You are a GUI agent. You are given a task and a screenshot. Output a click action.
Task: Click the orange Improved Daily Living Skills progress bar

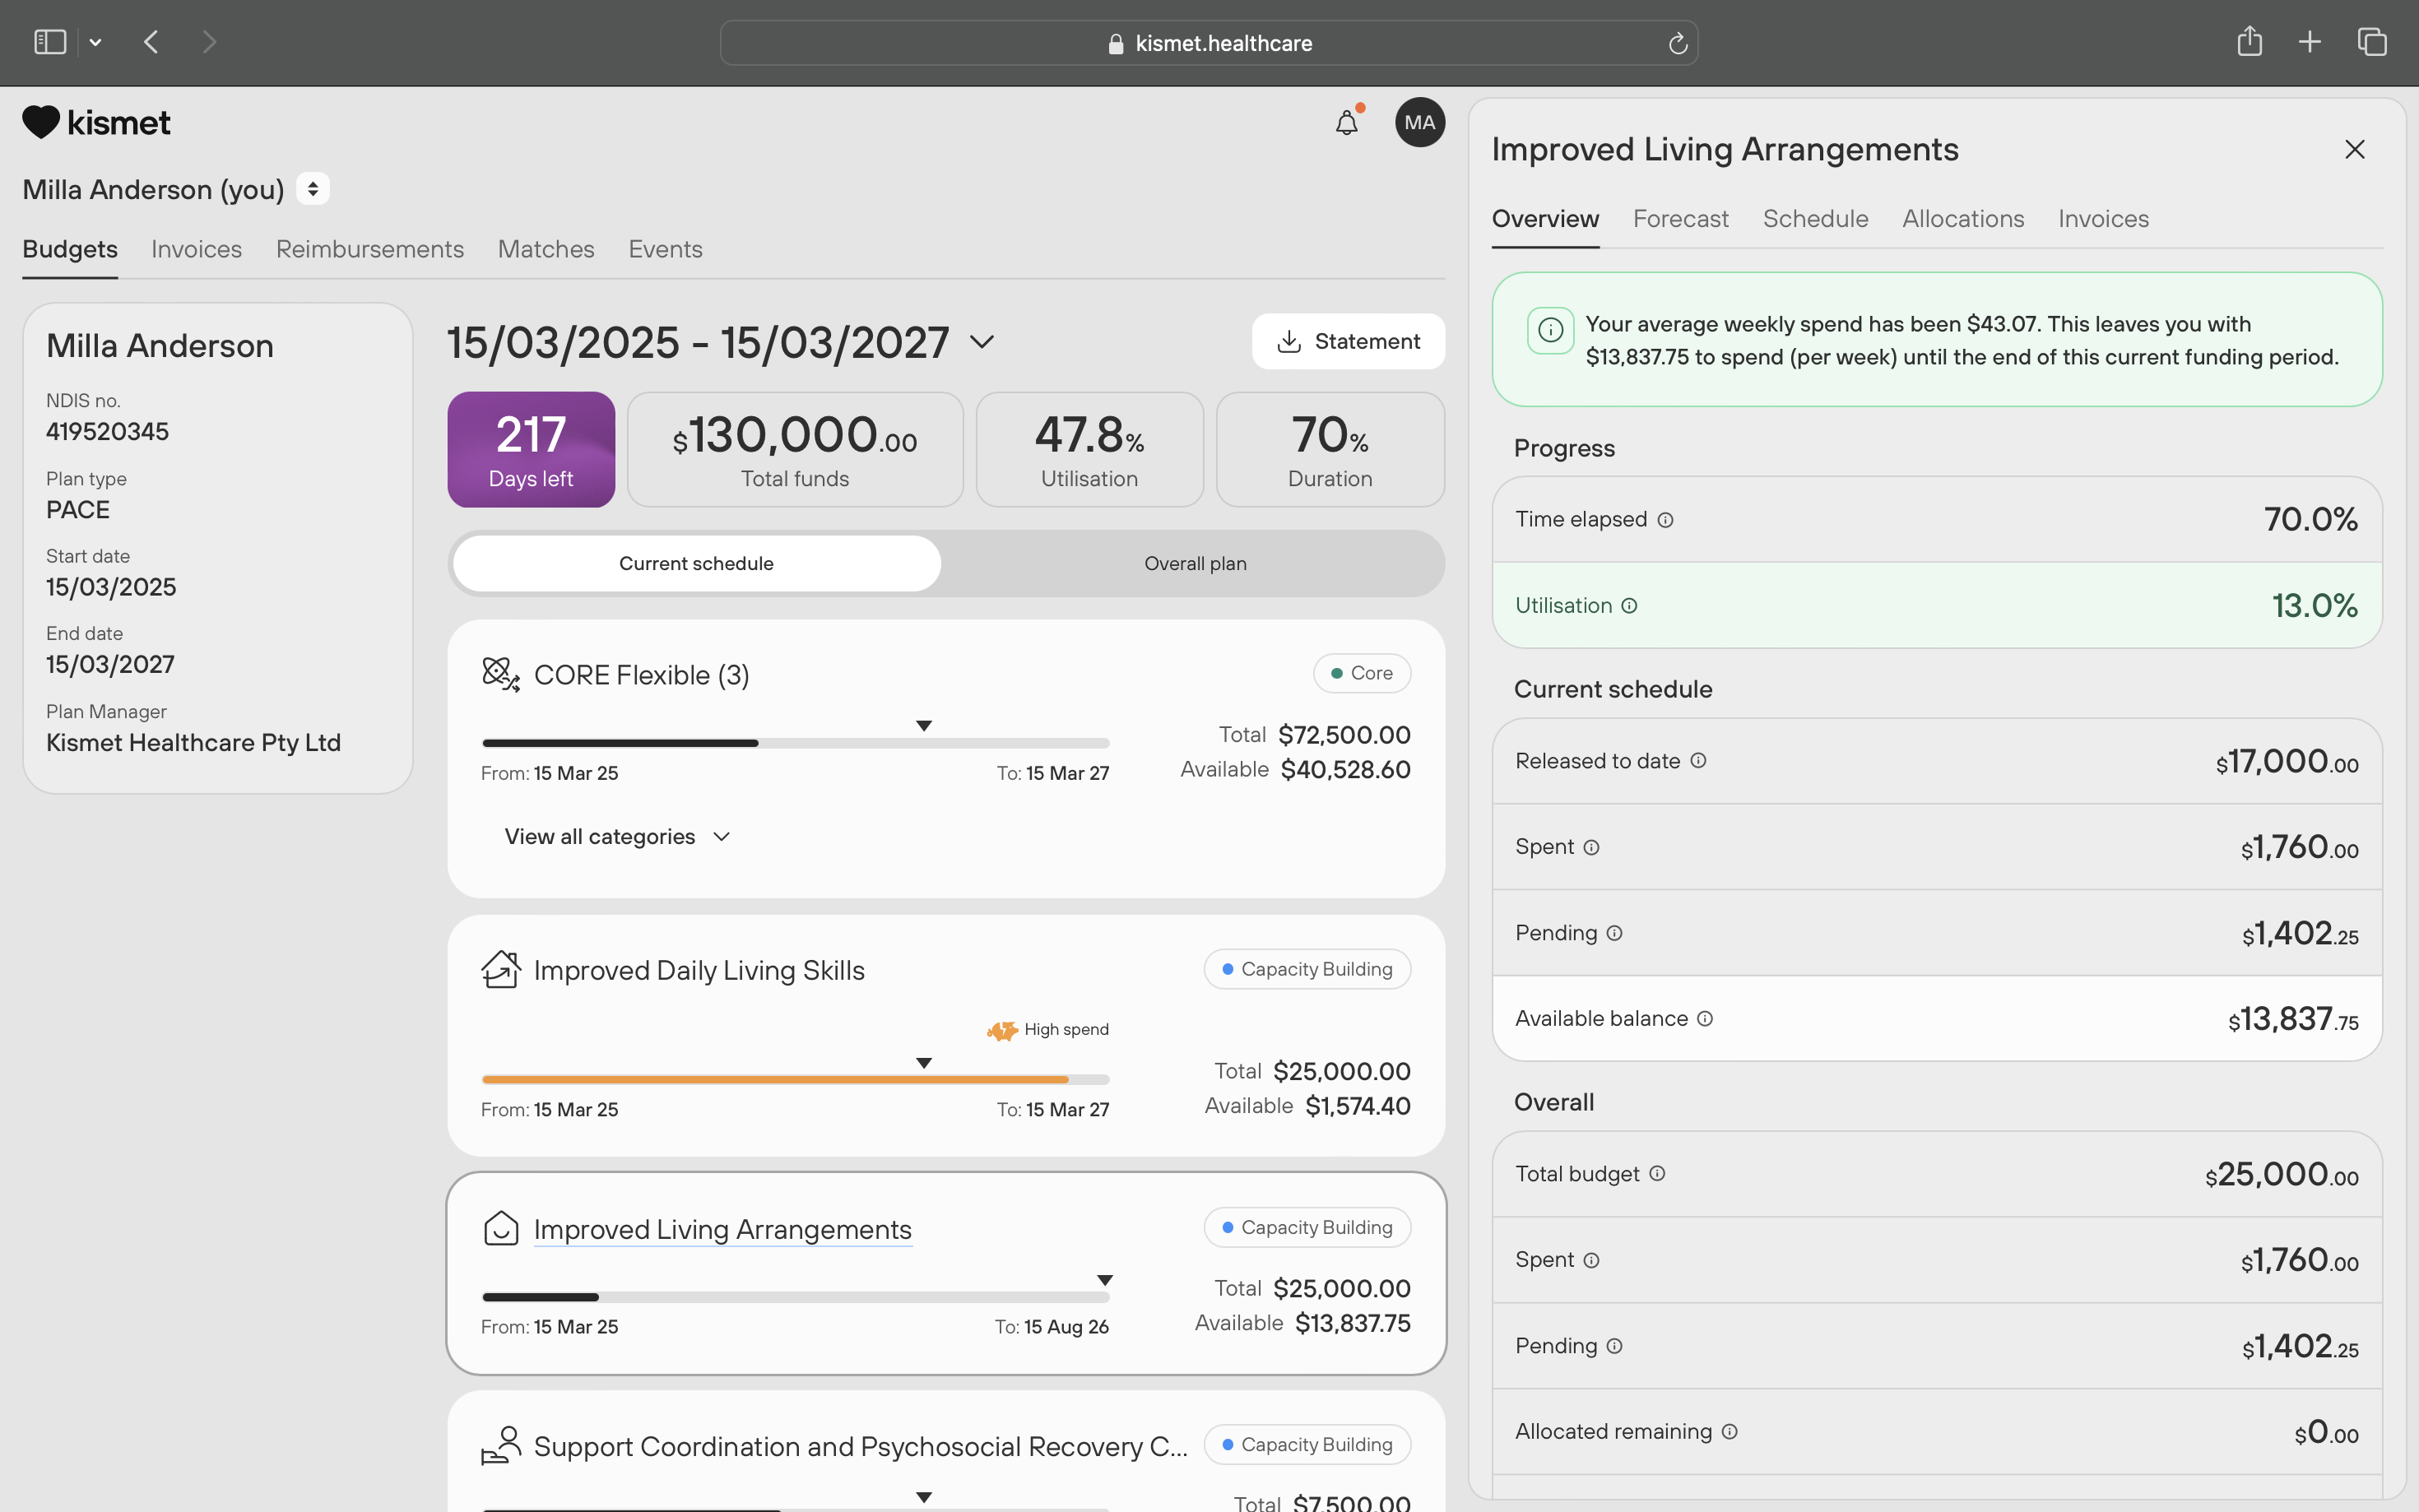pyautogui.click(x=795, y=1079)
